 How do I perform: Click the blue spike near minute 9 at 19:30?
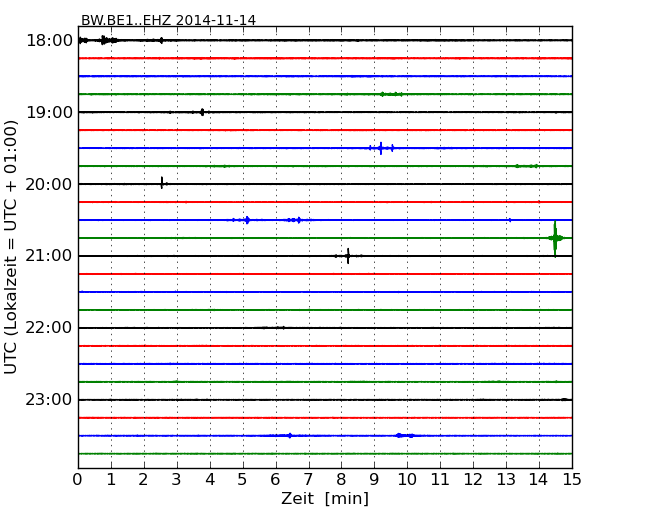(x=381, y=148)
